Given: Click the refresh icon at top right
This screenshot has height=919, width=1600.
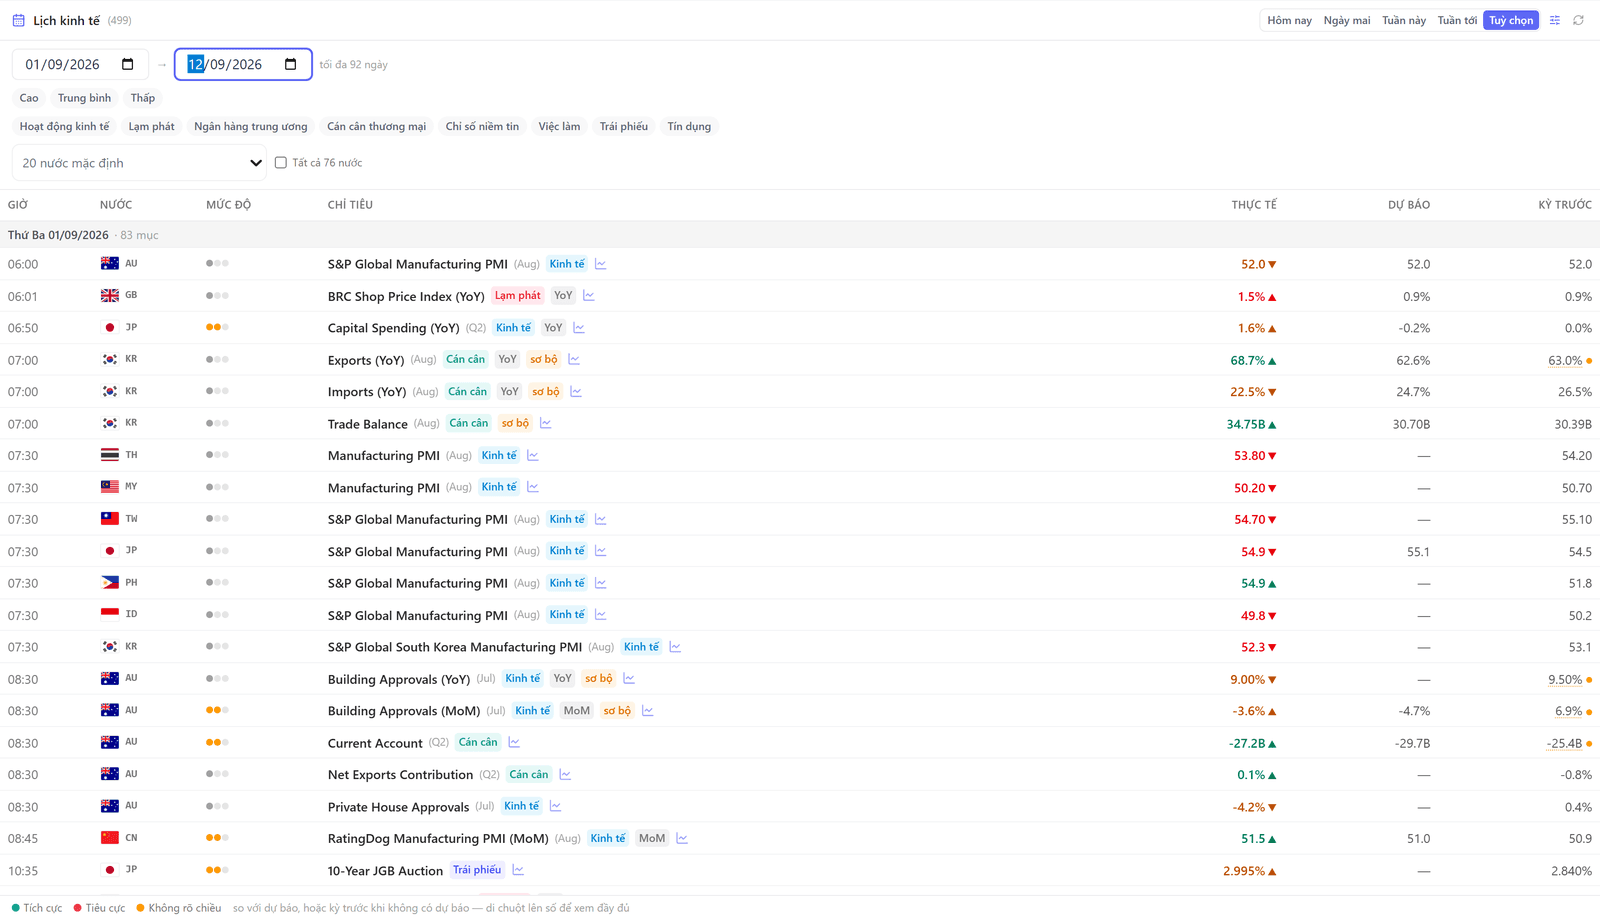Looking at the screenshot, I should coord(1579,20).
